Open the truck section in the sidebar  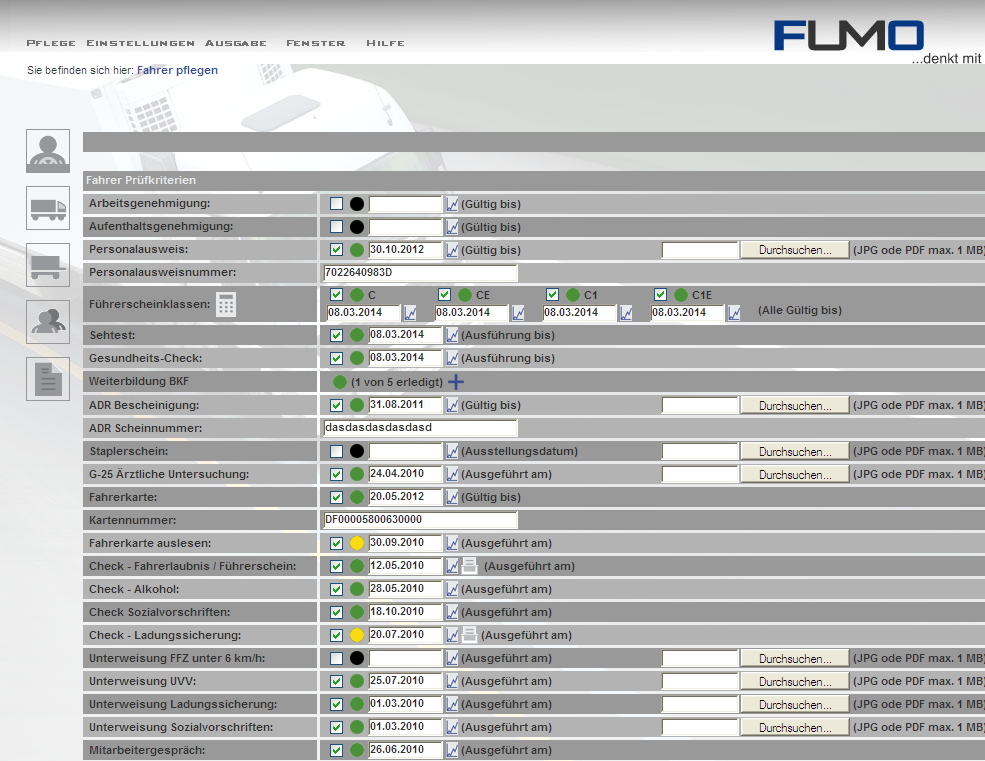pos(48,208)
